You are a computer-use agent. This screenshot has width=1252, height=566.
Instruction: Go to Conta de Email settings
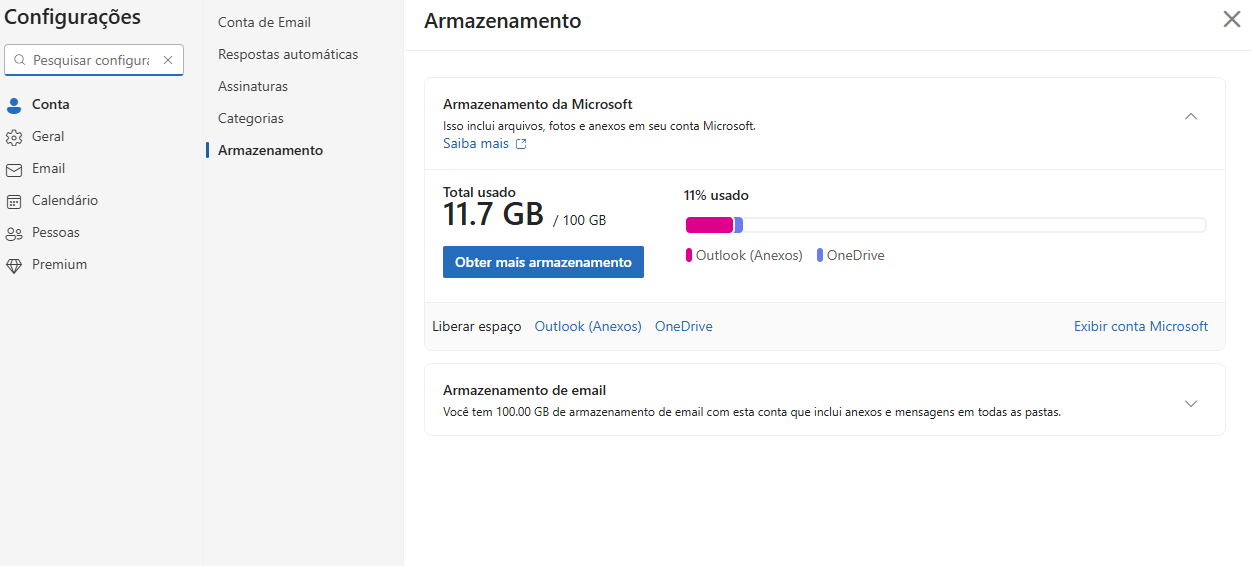pos(264,22)
